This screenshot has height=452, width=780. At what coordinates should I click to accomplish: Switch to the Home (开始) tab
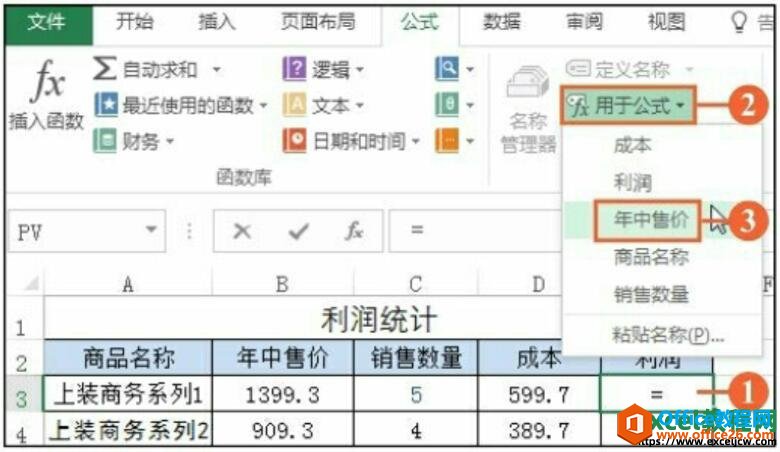(134, 22)
